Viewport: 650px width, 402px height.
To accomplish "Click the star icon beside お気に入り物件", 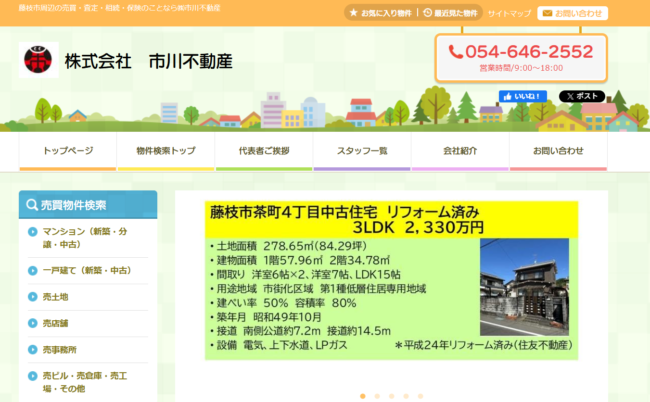I will pyautogui.click(x=353, y=13).
